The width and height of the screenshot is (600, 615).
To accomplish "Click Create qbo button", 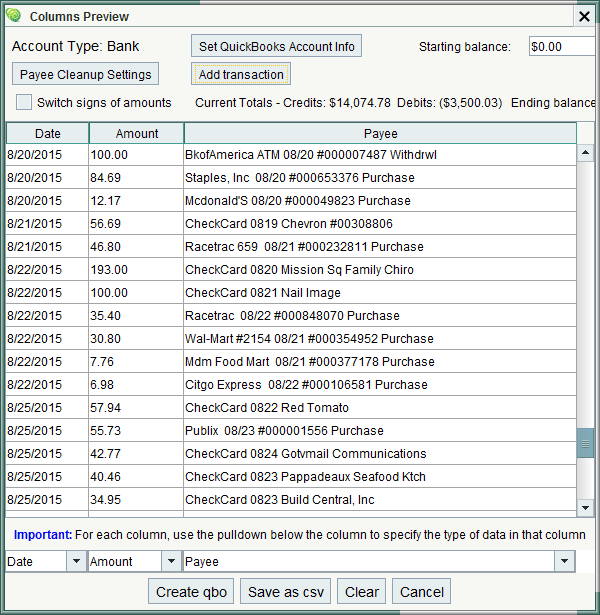I will click(x=191, y=591).
